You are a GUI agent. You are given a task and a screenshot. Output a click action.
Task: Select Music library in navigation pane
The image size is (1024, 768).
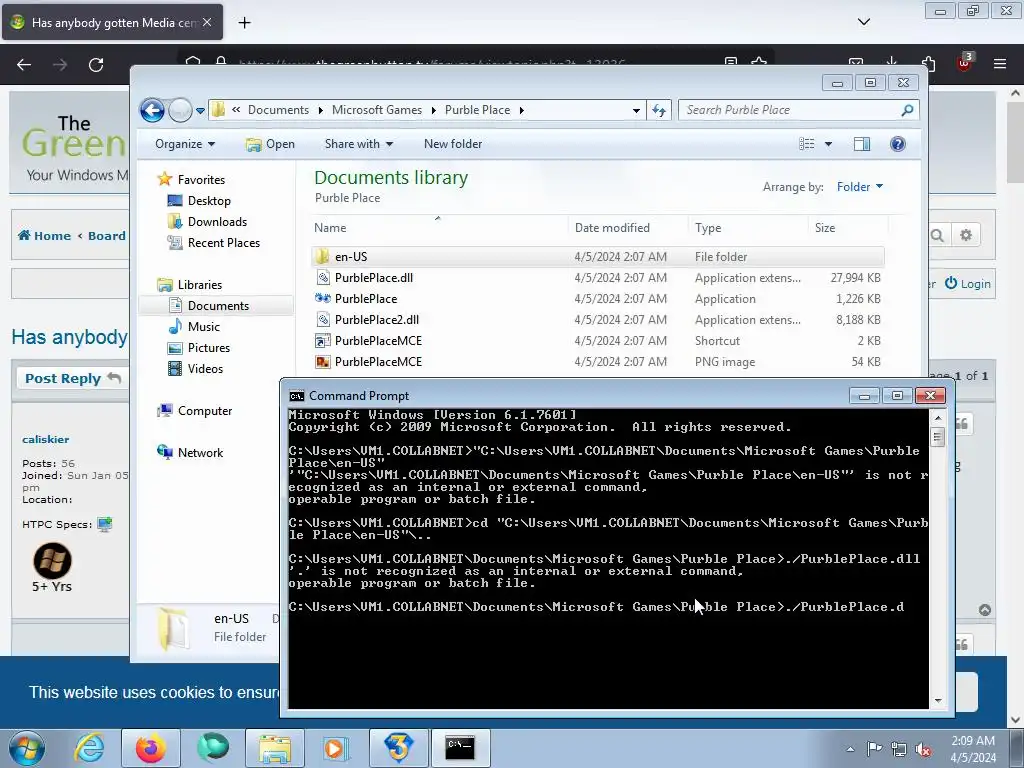click(204, 327)
